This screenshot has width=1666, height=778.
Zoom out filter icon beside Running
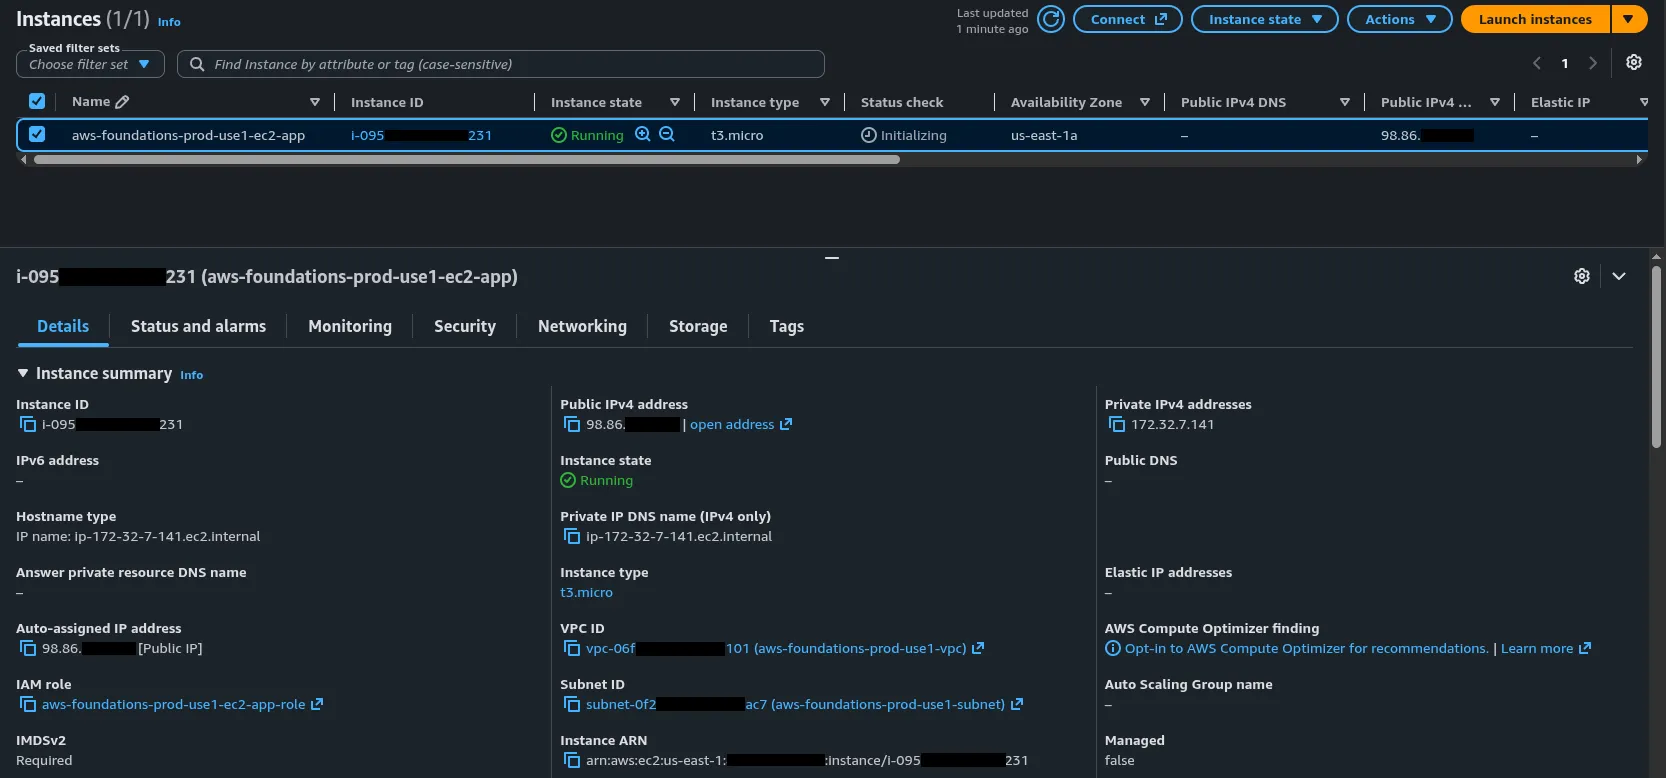pos(667,134)
